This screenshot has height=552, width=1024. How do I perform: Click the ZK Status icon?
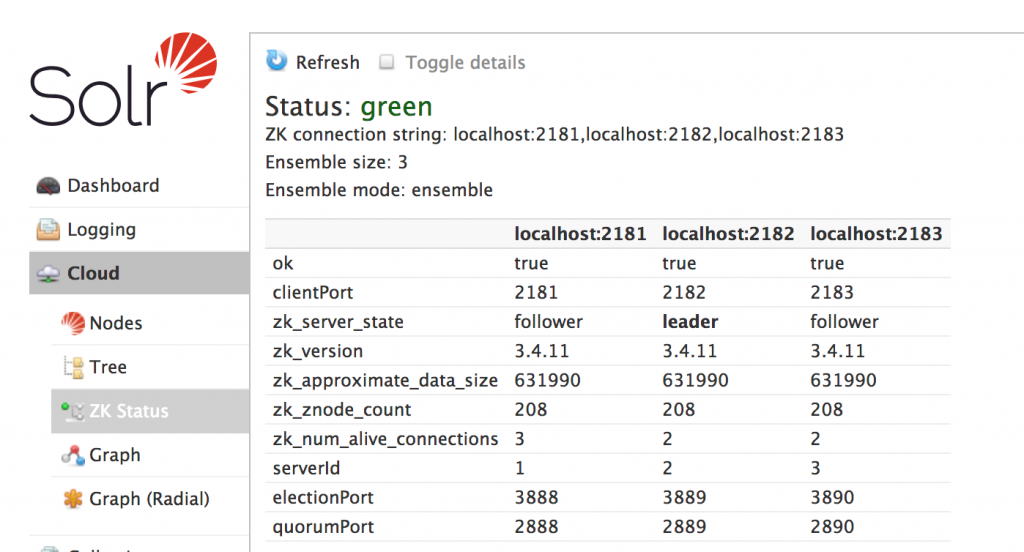[72, 411]
